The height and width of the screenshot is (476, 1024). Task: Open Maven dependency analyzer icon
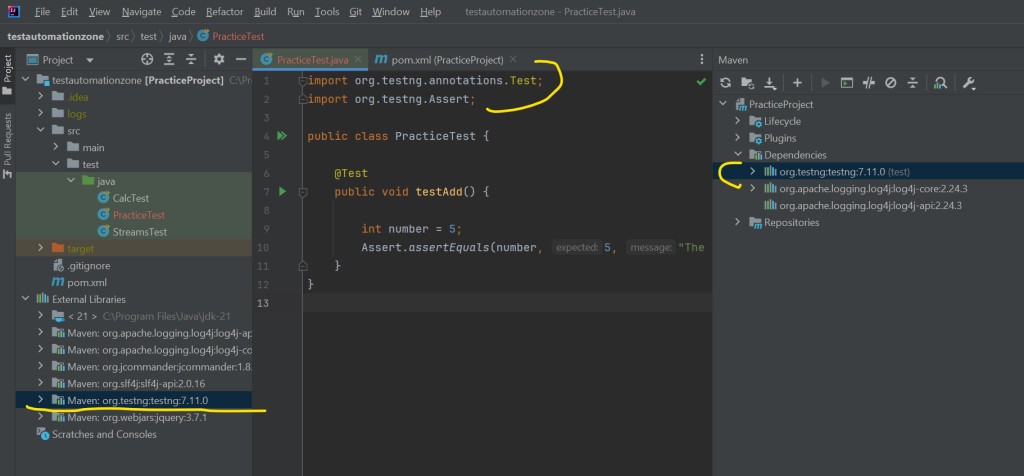pos(940,83)
